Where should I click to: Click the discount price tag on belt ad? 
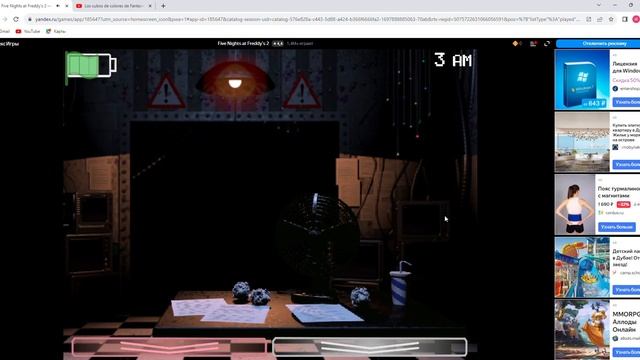[x=623, y=204]
